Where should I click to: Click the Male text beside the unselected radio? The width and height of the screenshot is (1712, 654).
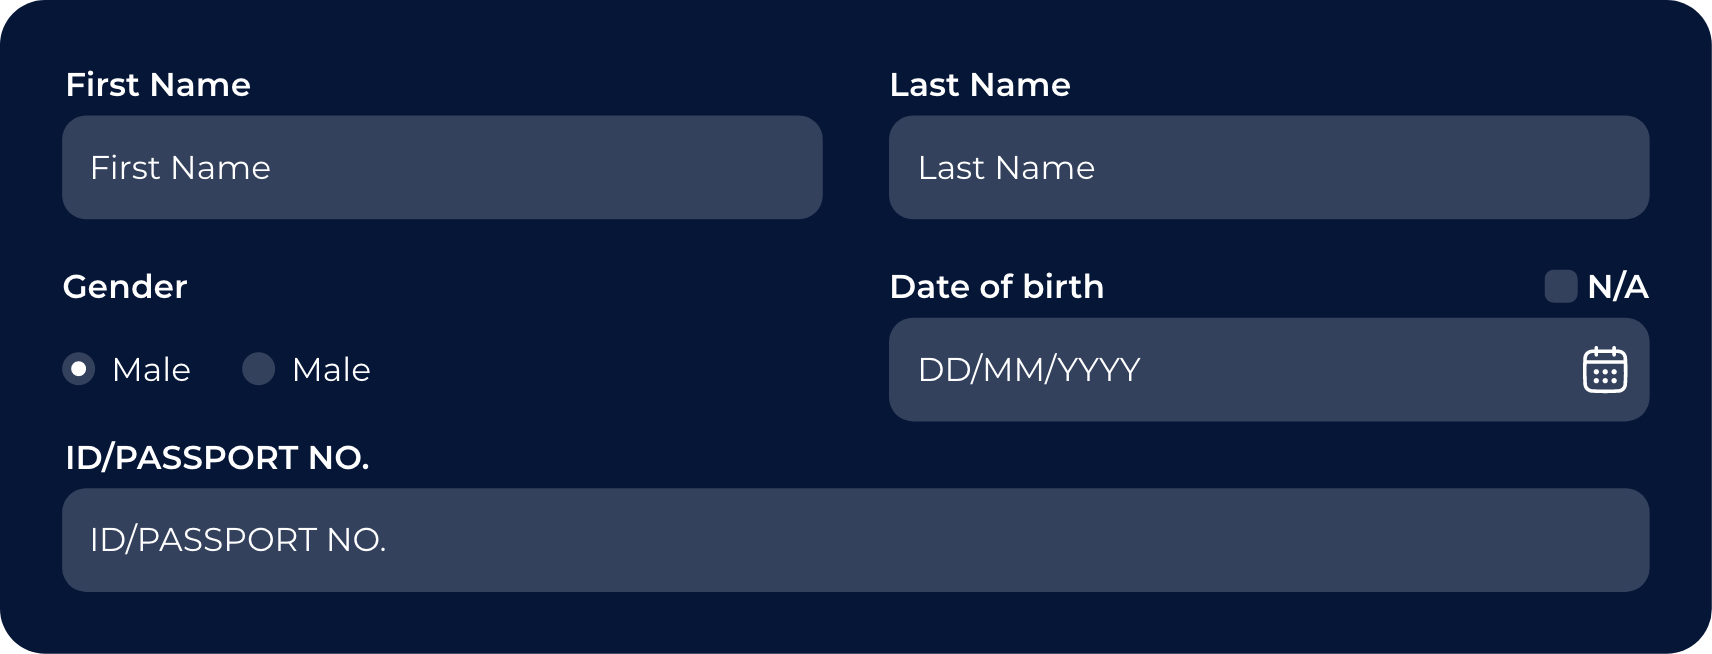click(x=331, y=370)
